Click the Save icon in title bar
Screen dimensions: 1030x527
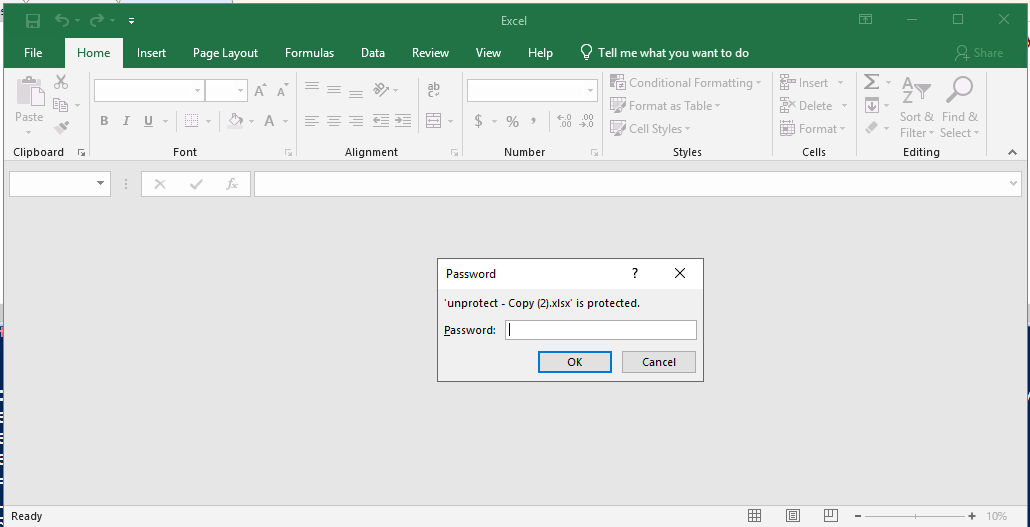(33, 20)
